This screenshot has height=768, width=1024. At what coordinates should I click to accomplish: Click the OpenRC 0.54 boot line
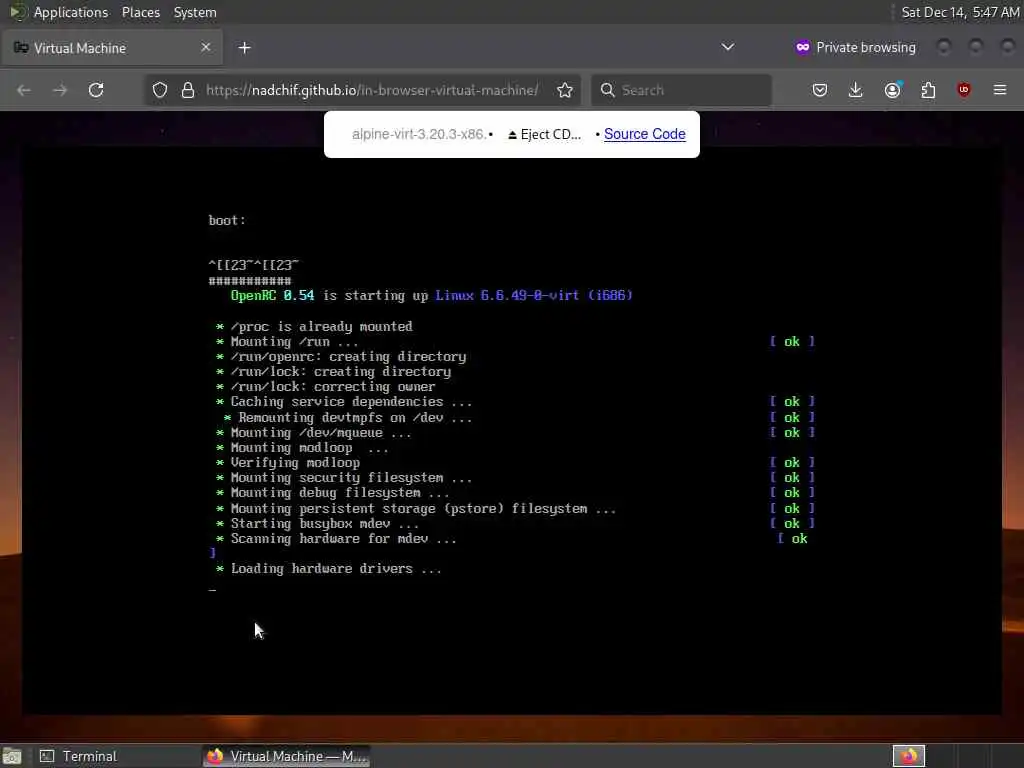pos(432,296)
